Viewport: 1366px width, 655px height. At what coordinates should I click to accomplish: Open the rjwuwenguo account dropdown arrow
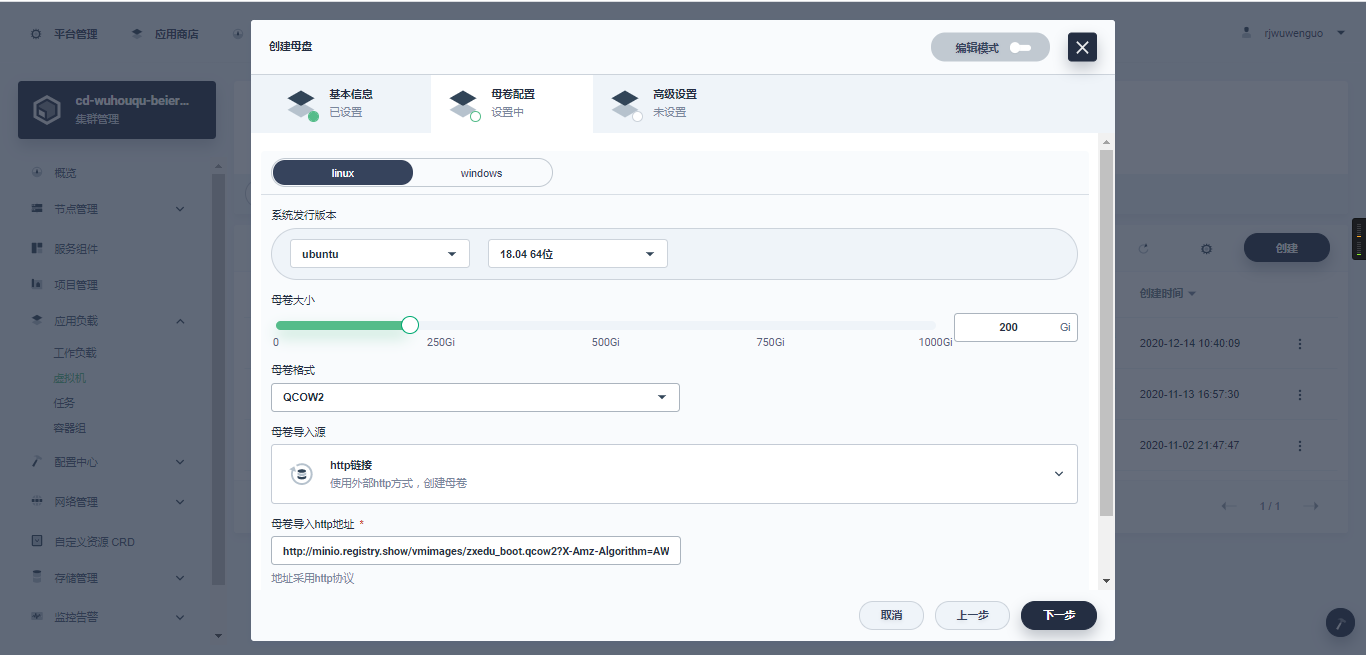click(1340, 33)
